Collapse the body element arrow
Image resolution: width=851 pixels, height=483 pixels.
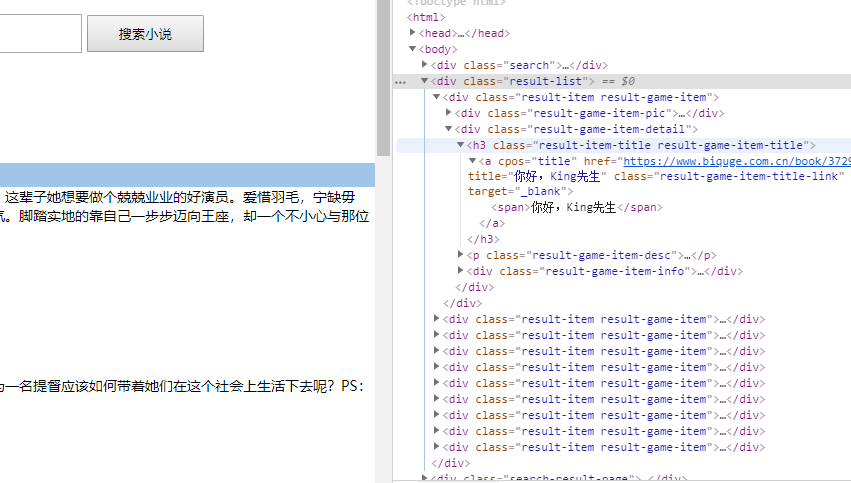click(413, 49)
